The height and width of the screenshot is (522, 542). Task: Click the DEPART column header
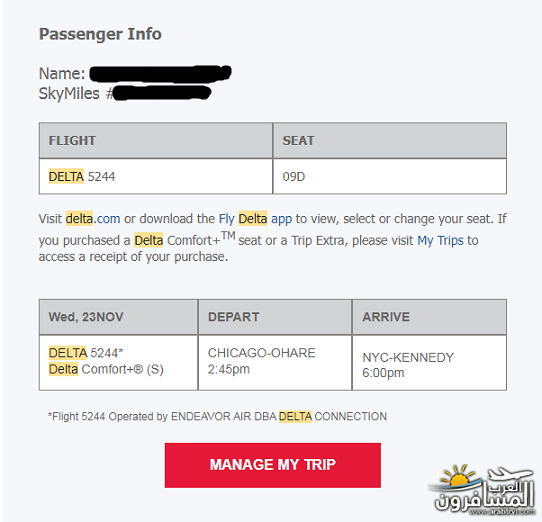(275, 317)
